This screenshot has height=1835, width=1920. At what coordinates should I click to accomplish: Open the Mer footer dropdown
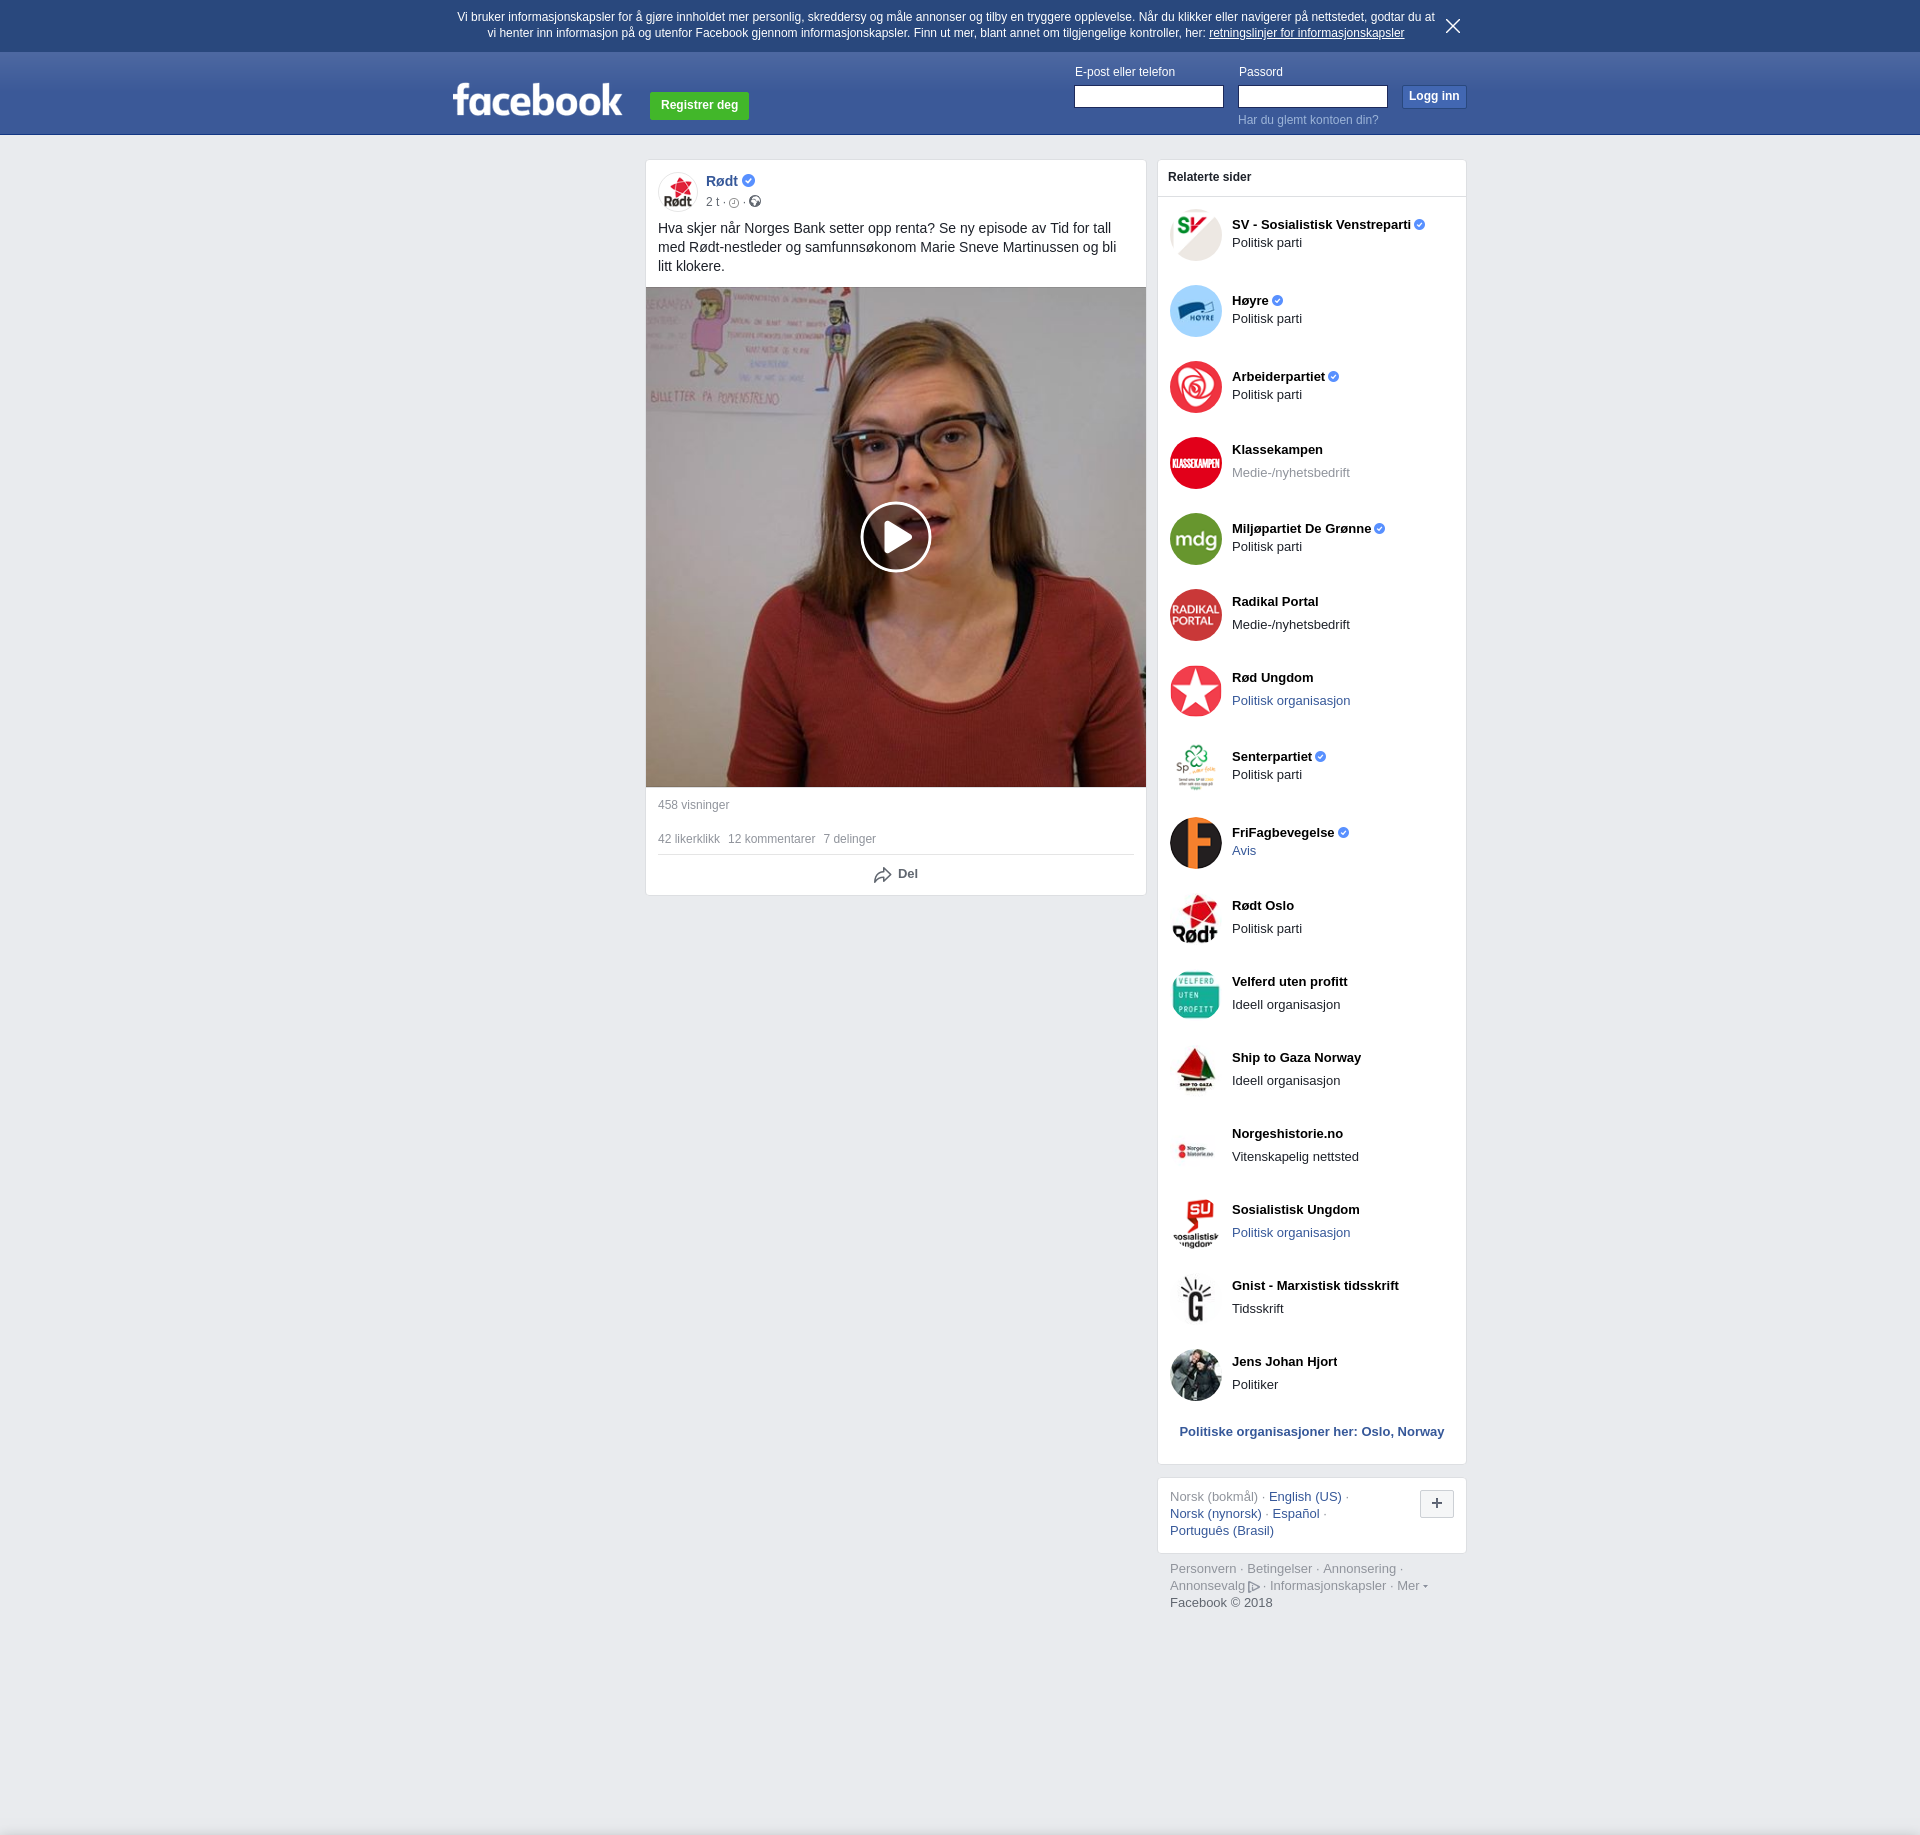(1412, 1586)
